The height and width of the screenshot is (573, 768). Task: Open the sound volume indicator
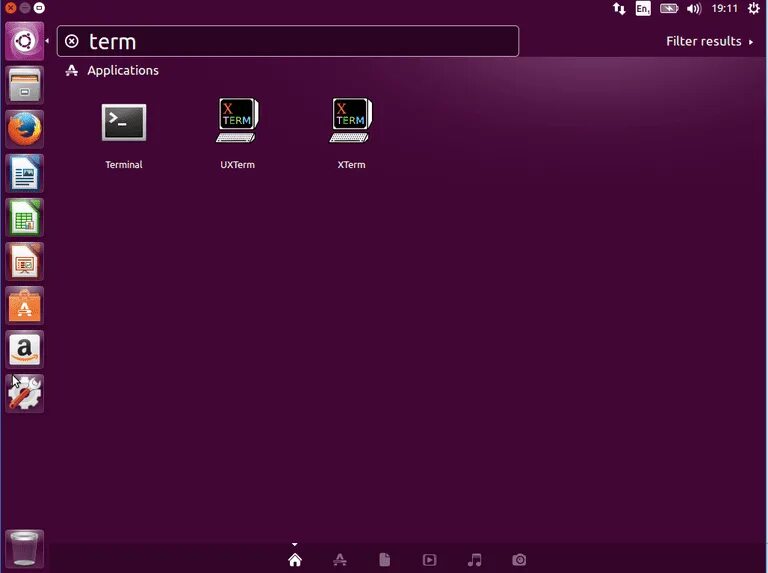694,8
